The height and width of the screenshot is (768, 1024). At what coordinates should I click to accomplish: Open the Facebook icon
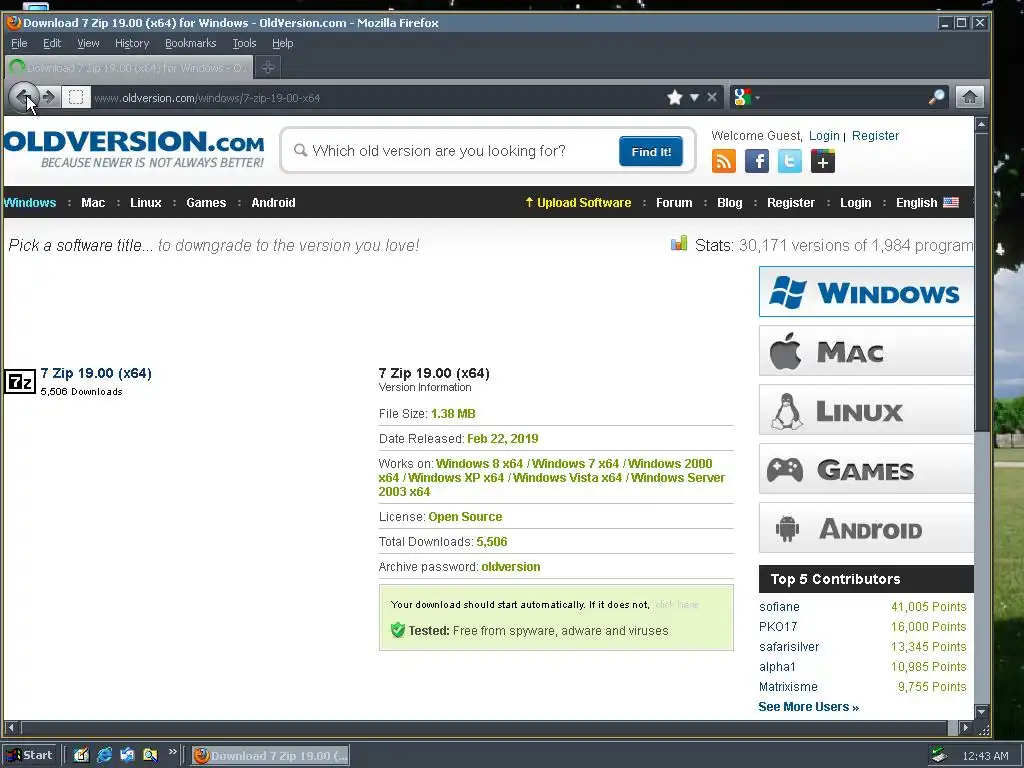click(x=757, y=161)
